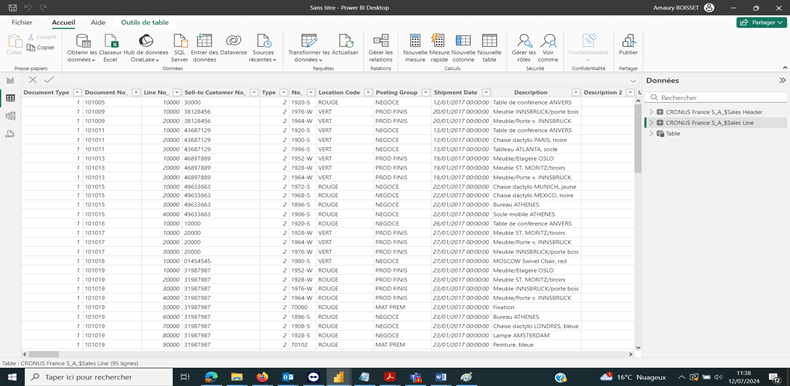Viewport: 790px width, 386px height.
Task: Switch to the Aide ribbon tab
Action: tap(98, 22)
